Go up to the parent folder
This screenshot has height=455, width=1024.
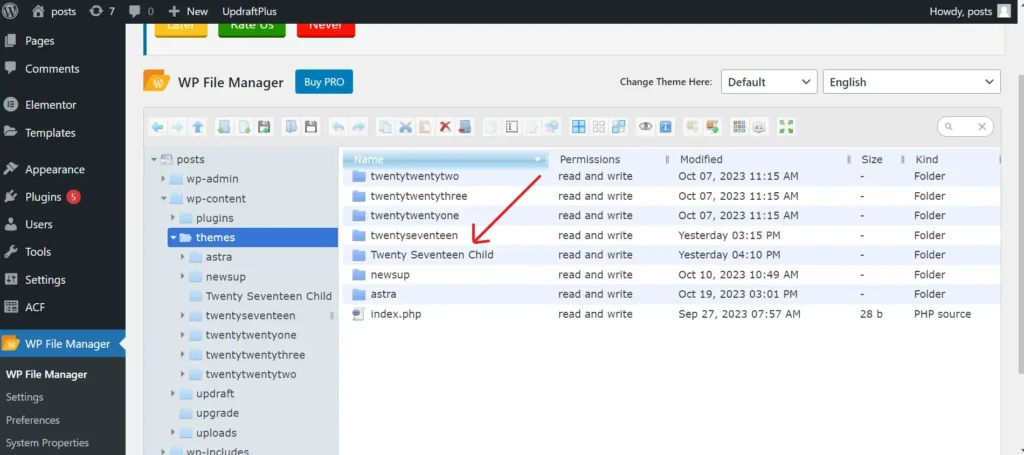pos(198,127)
